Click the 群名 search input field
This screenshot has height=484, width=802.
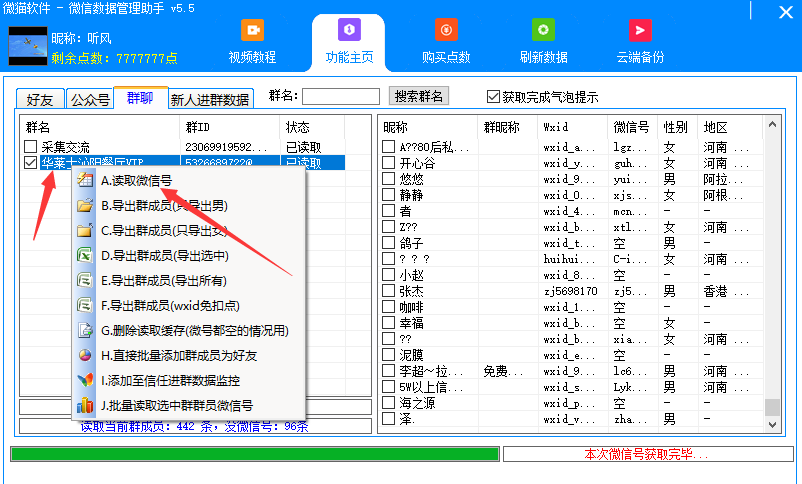tap(341, 97)
